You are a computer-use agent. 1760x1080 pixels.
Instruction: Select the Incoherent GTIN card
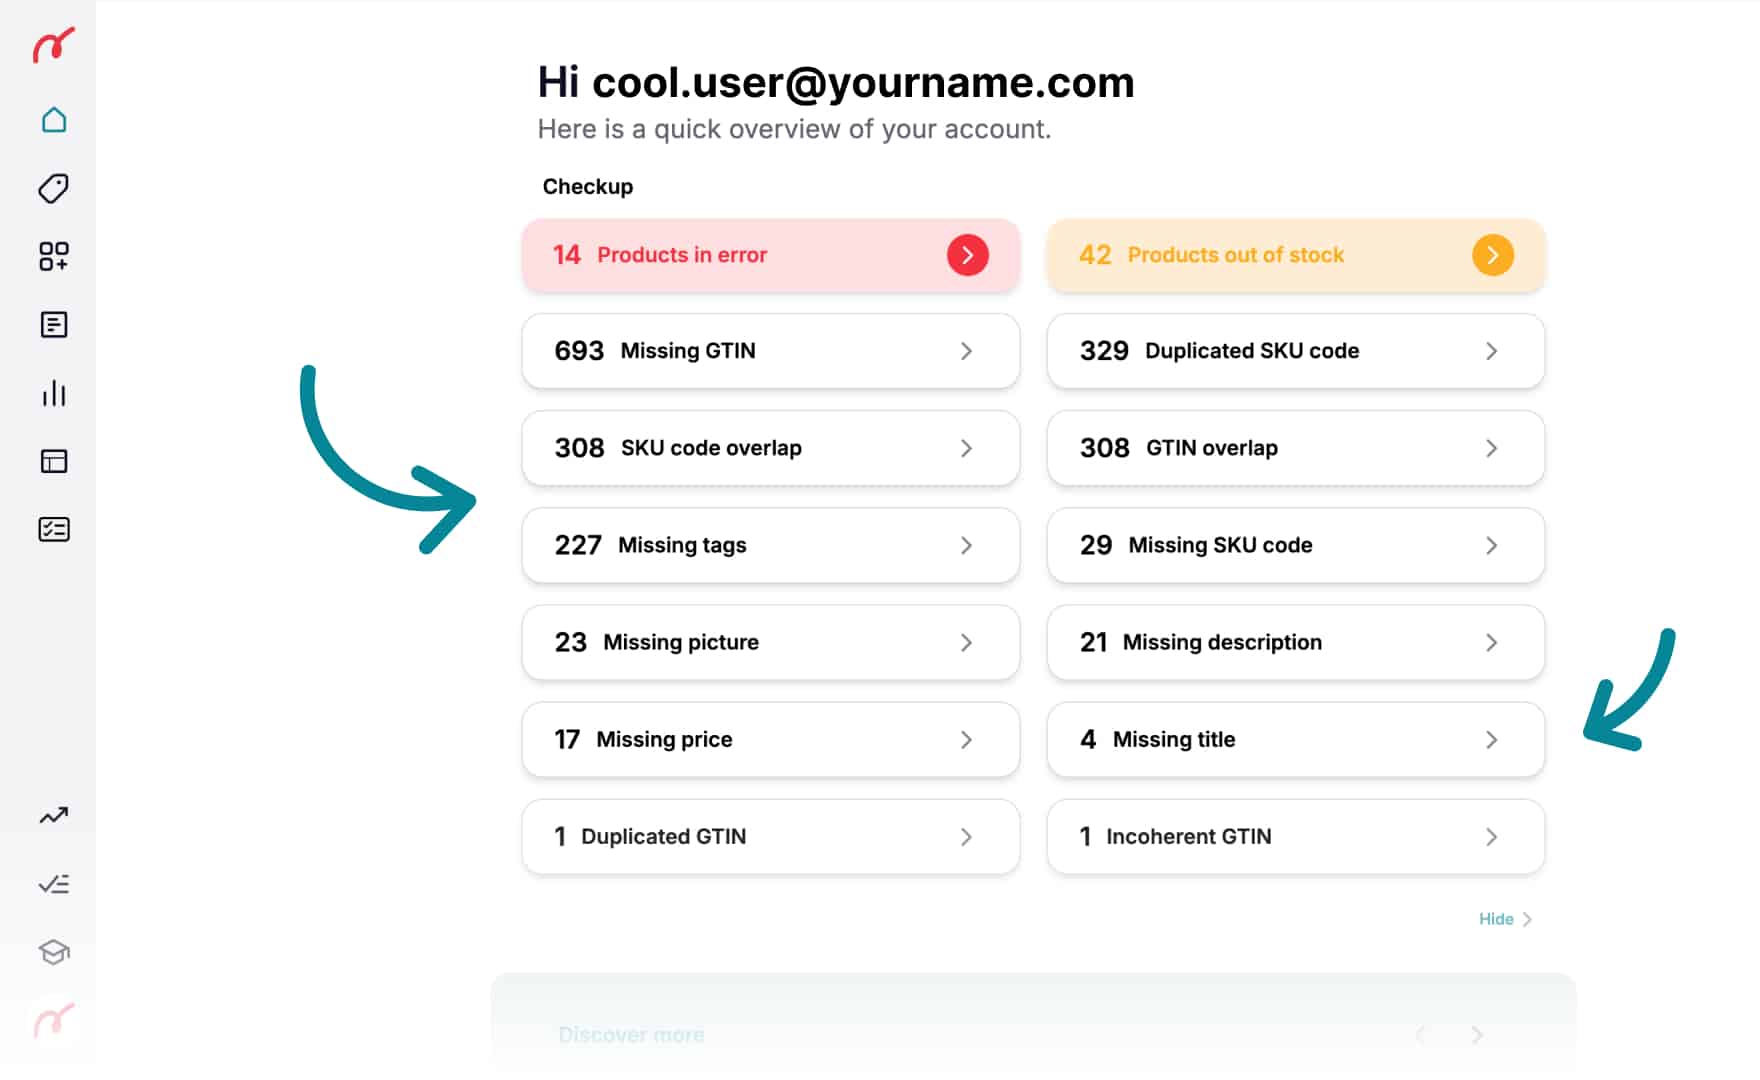pos(1295,837)
